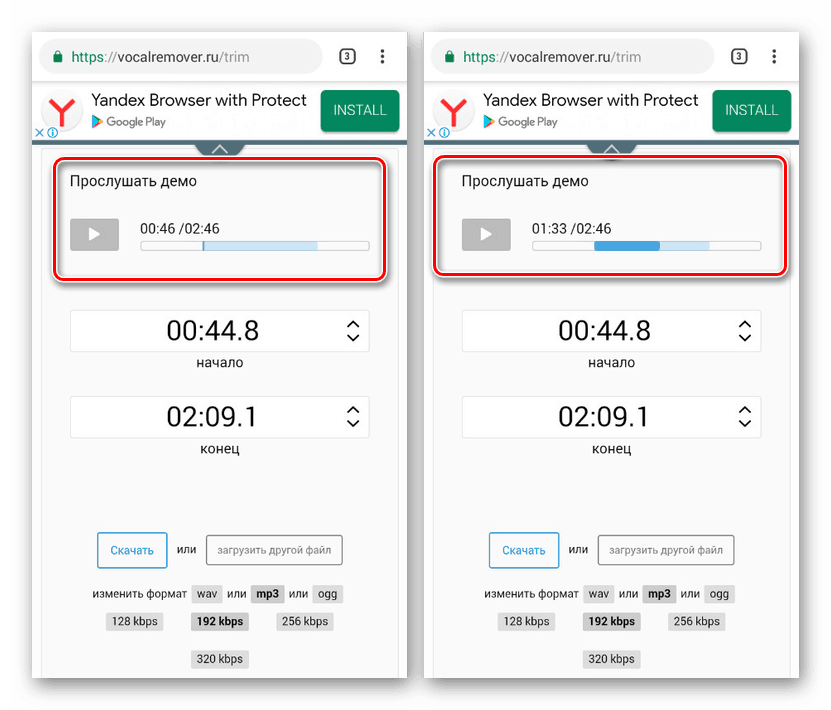The image size is (831, 710).
Task: Tap the INSTALL button in the right ad
Action: pos(752,110)
